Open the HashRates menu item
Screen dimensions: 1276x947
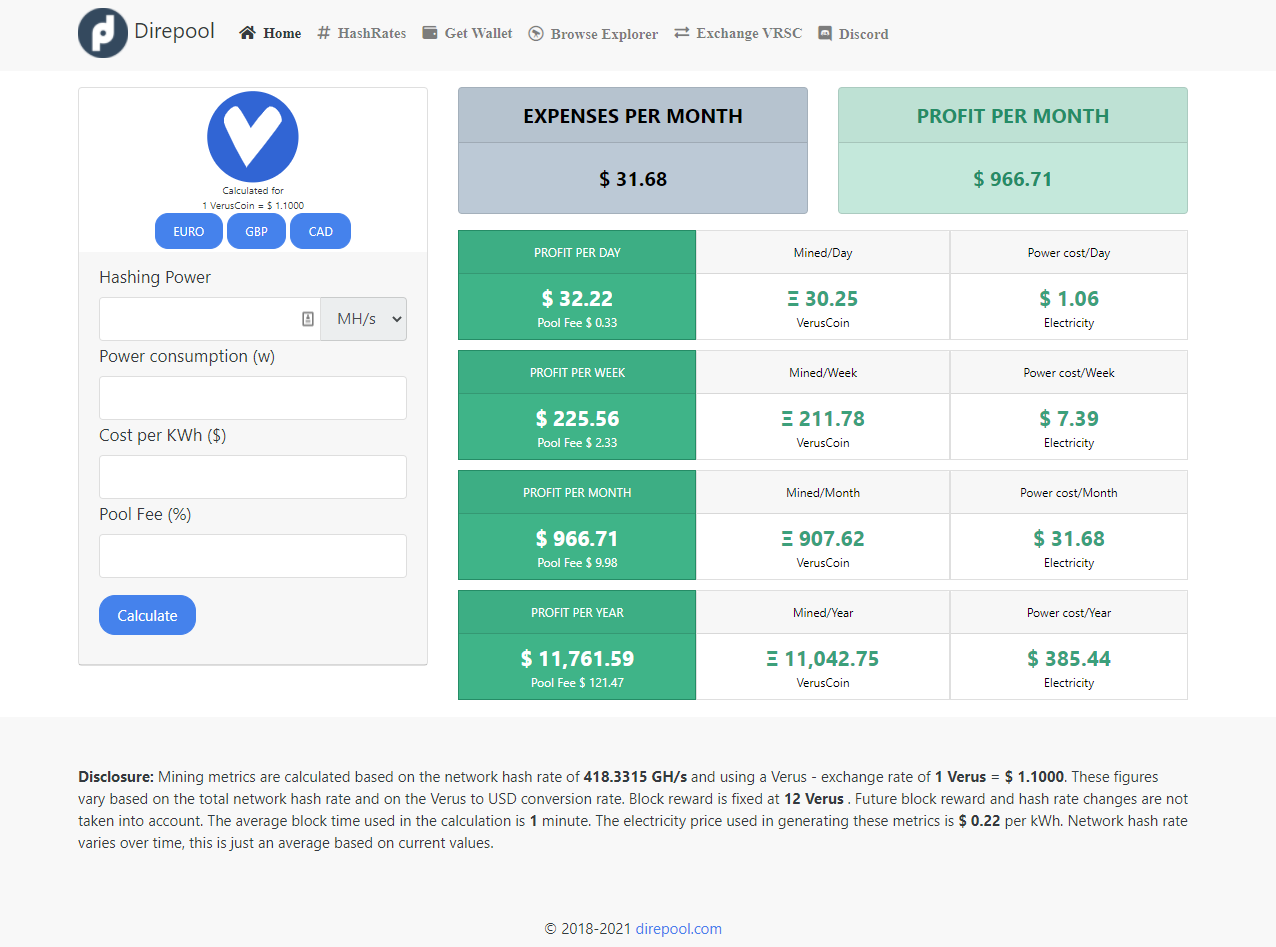tap(371, 33)
